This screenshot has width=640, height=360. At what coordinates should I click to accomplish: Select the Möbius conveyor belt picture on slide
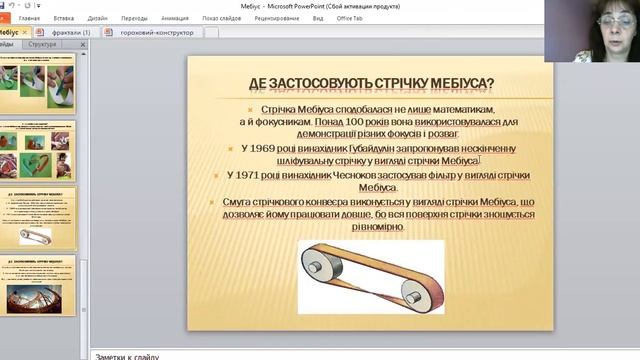[x=371, y=277]
